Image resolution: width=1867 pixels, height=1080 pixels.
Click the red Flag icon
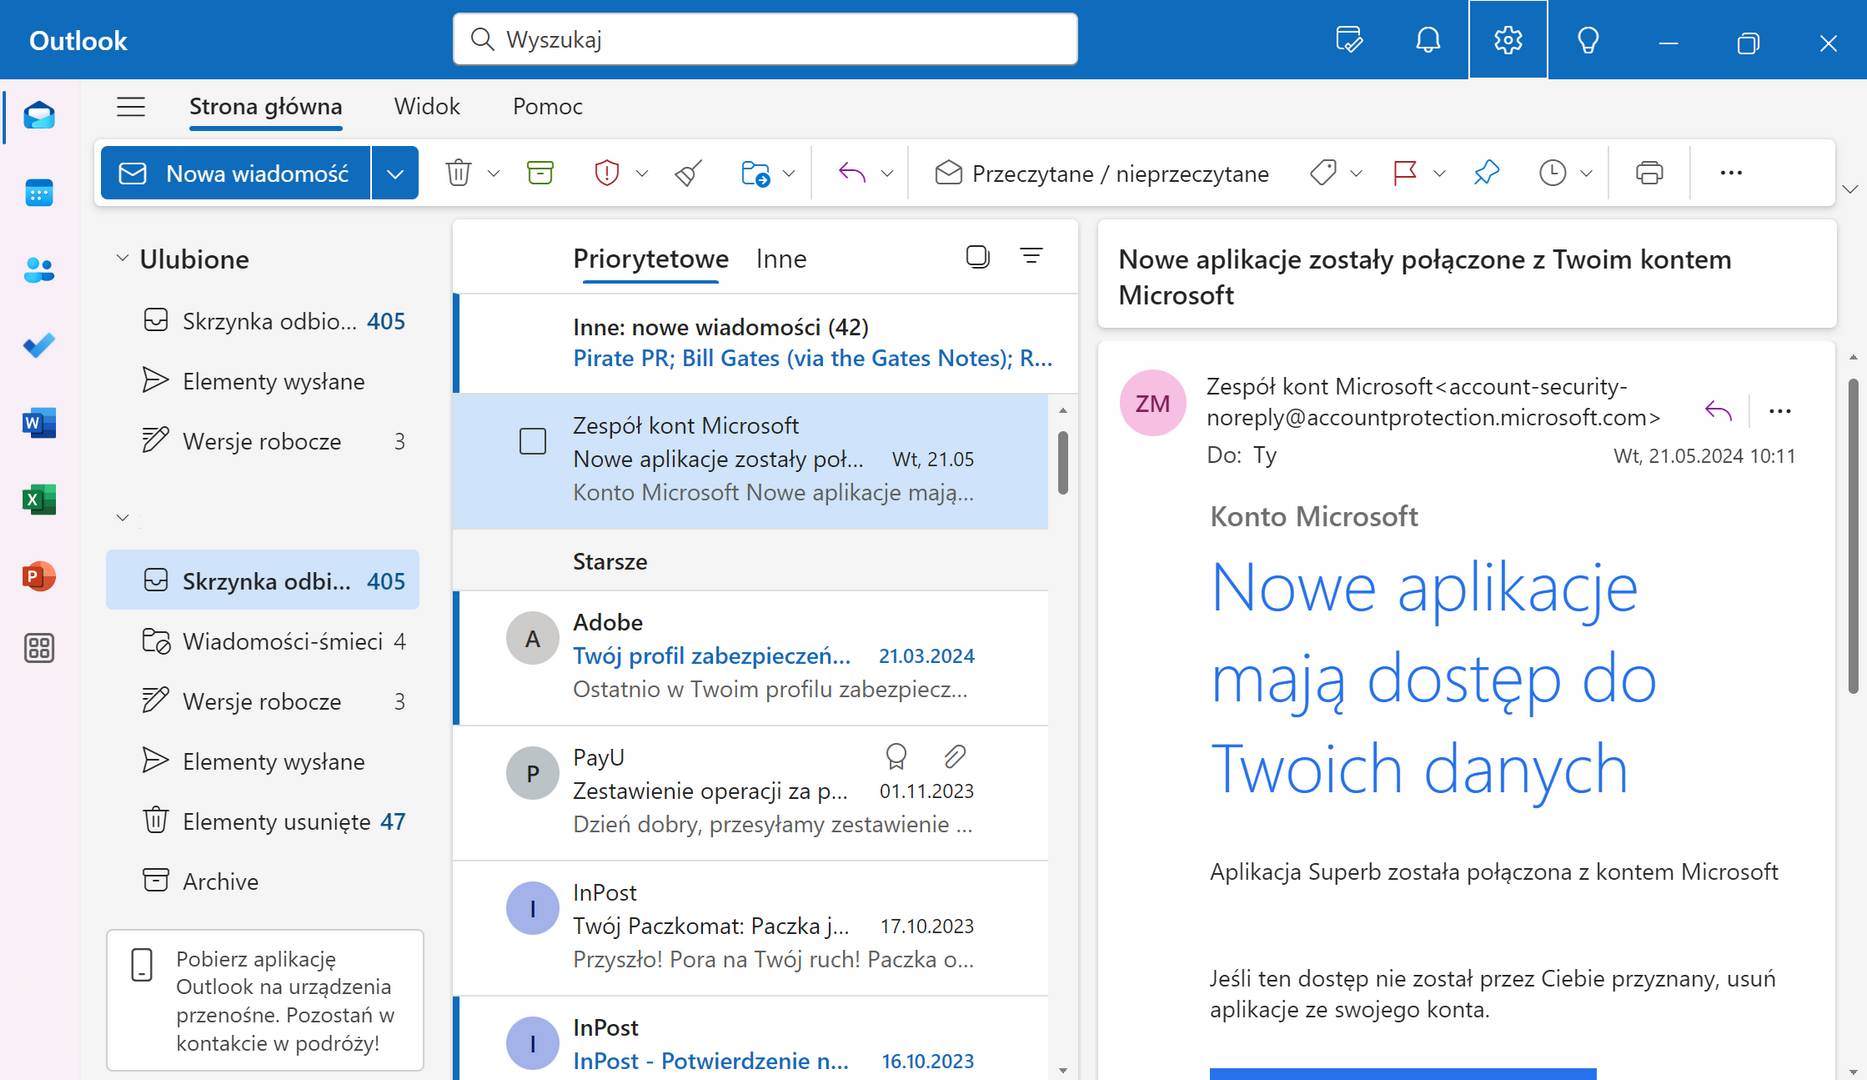(1405, 173)
